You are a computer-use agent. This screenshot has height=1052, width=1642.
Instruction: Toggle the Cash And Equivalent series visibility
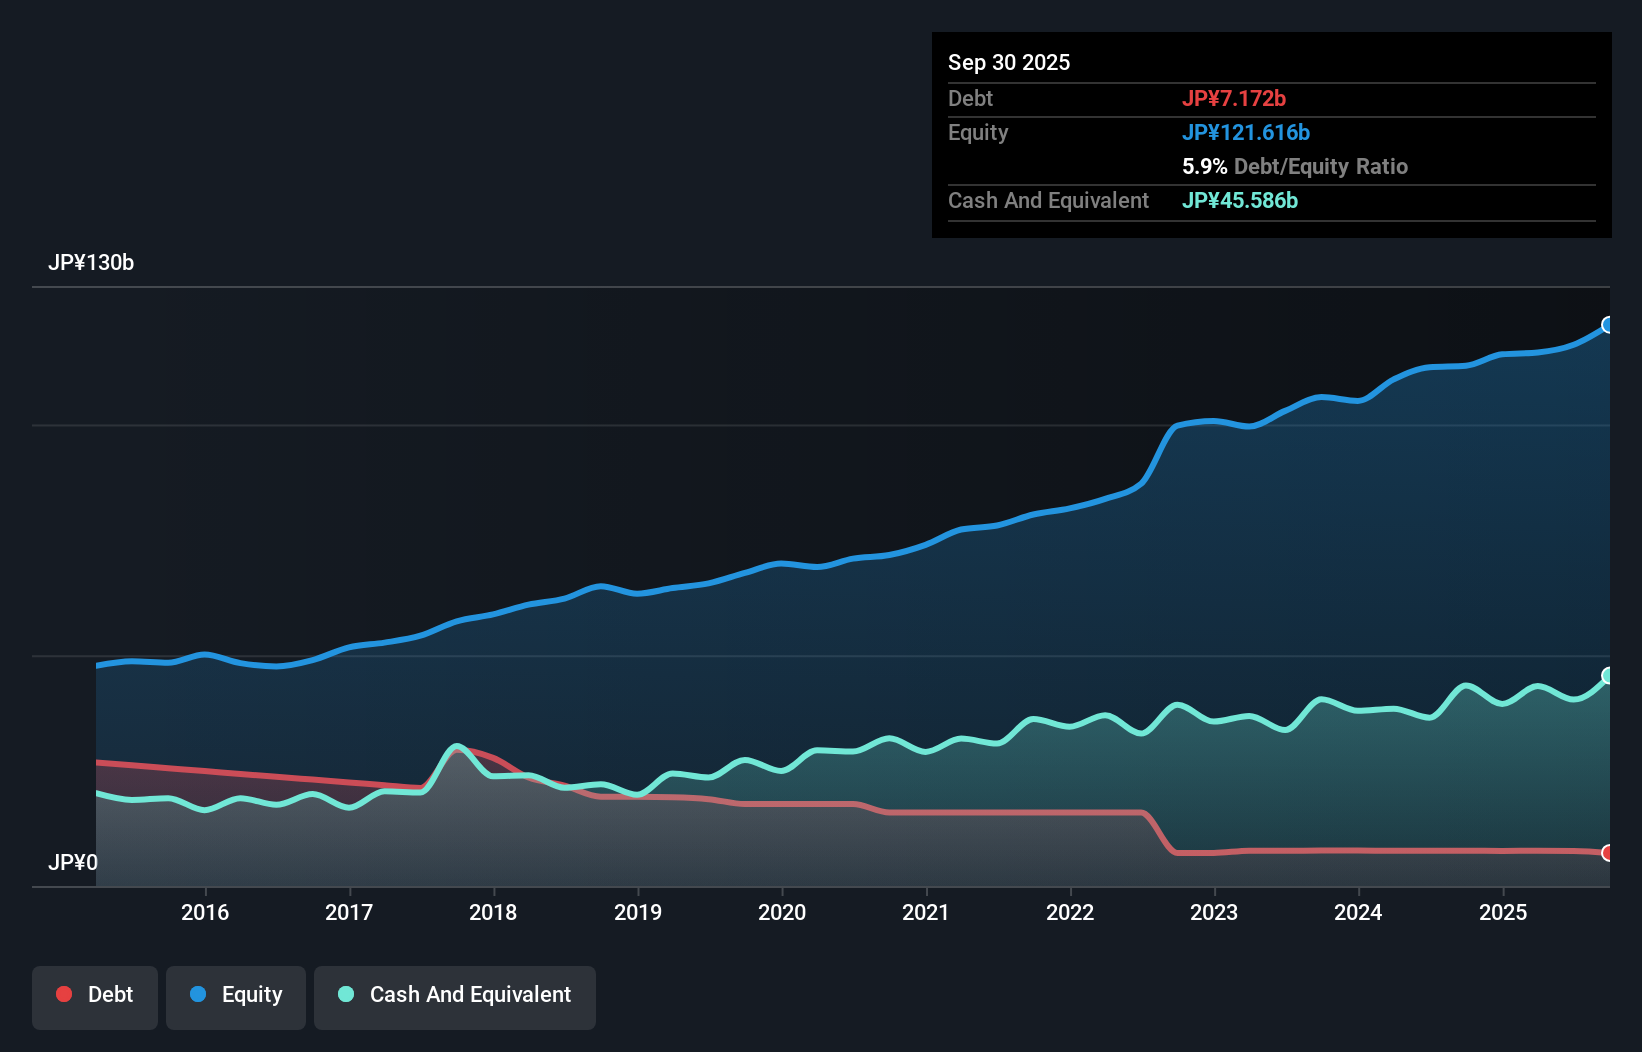[x=455, y=995]
